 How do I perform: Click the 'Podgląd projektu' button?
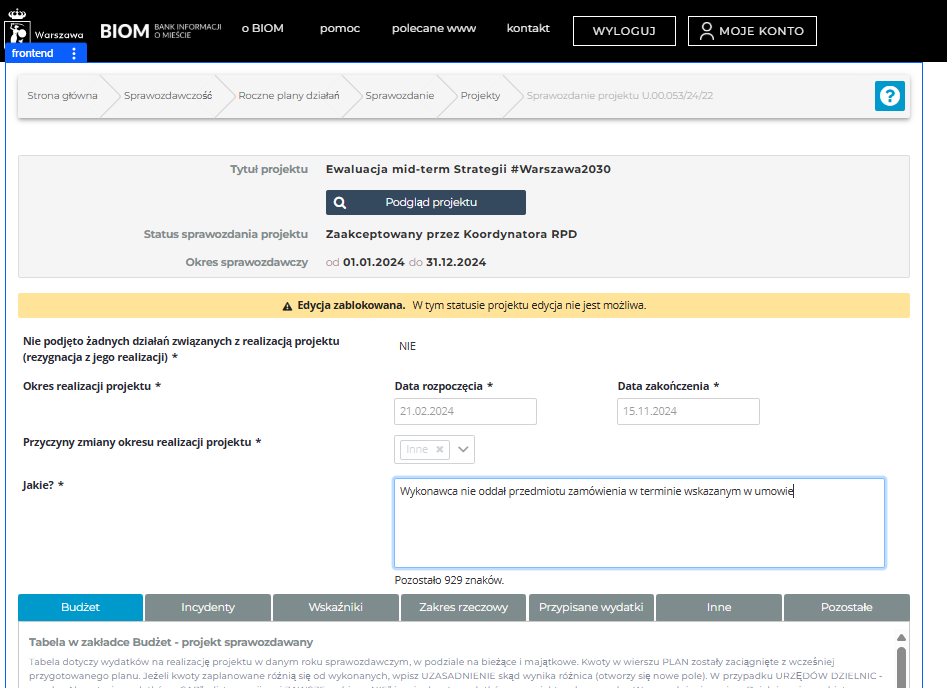click(x=425, y=202)
